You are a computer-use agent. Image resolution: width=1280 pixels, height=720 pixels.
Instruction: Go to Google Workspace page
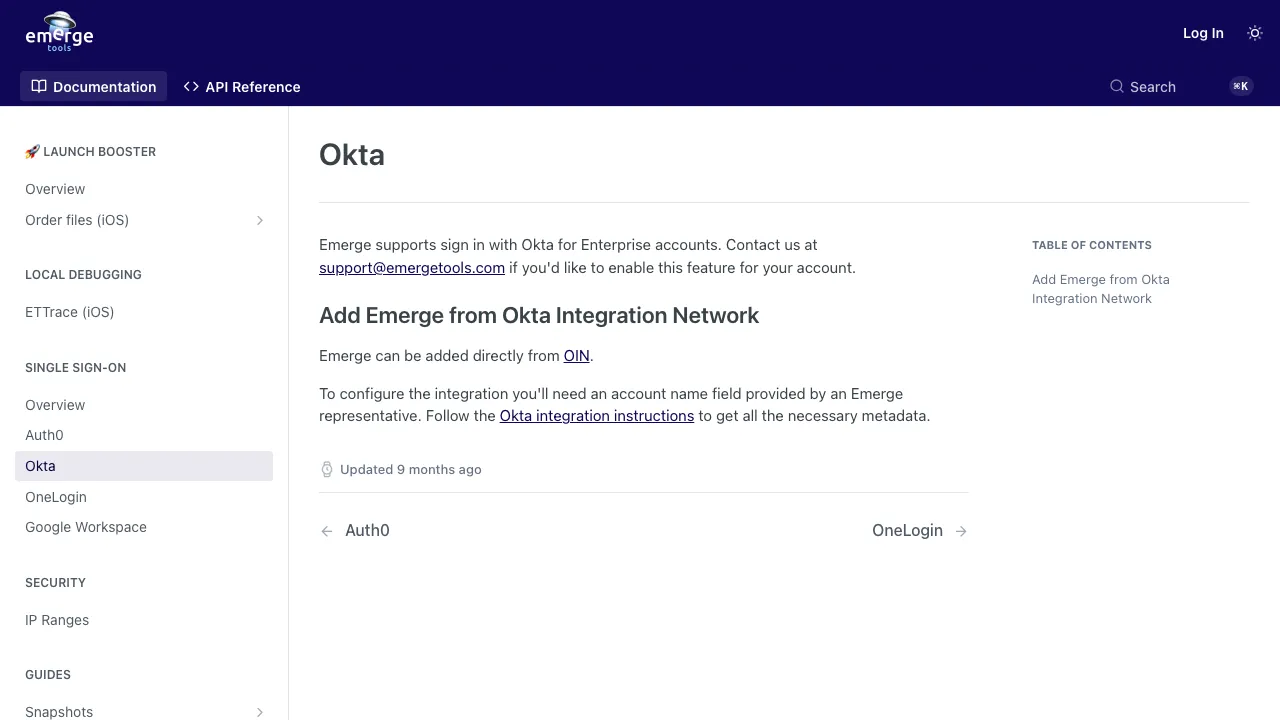pyautogui.click(x=86, y=527)
